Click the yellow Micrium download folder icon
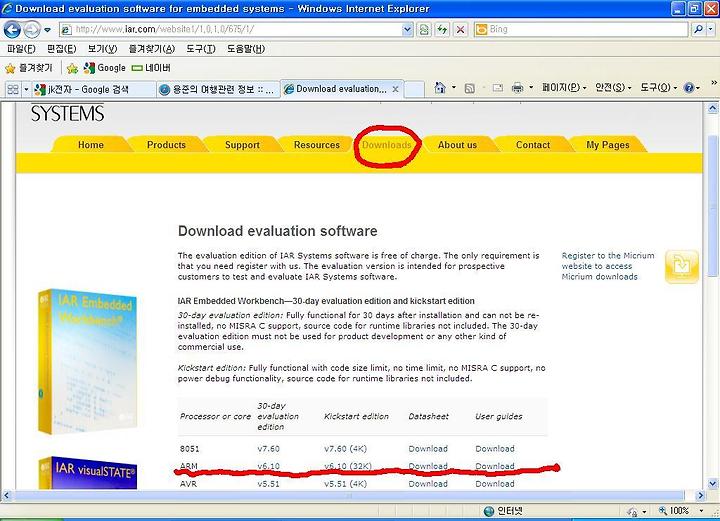Viewport: 720px width, 521px height. tap(681, 267)
